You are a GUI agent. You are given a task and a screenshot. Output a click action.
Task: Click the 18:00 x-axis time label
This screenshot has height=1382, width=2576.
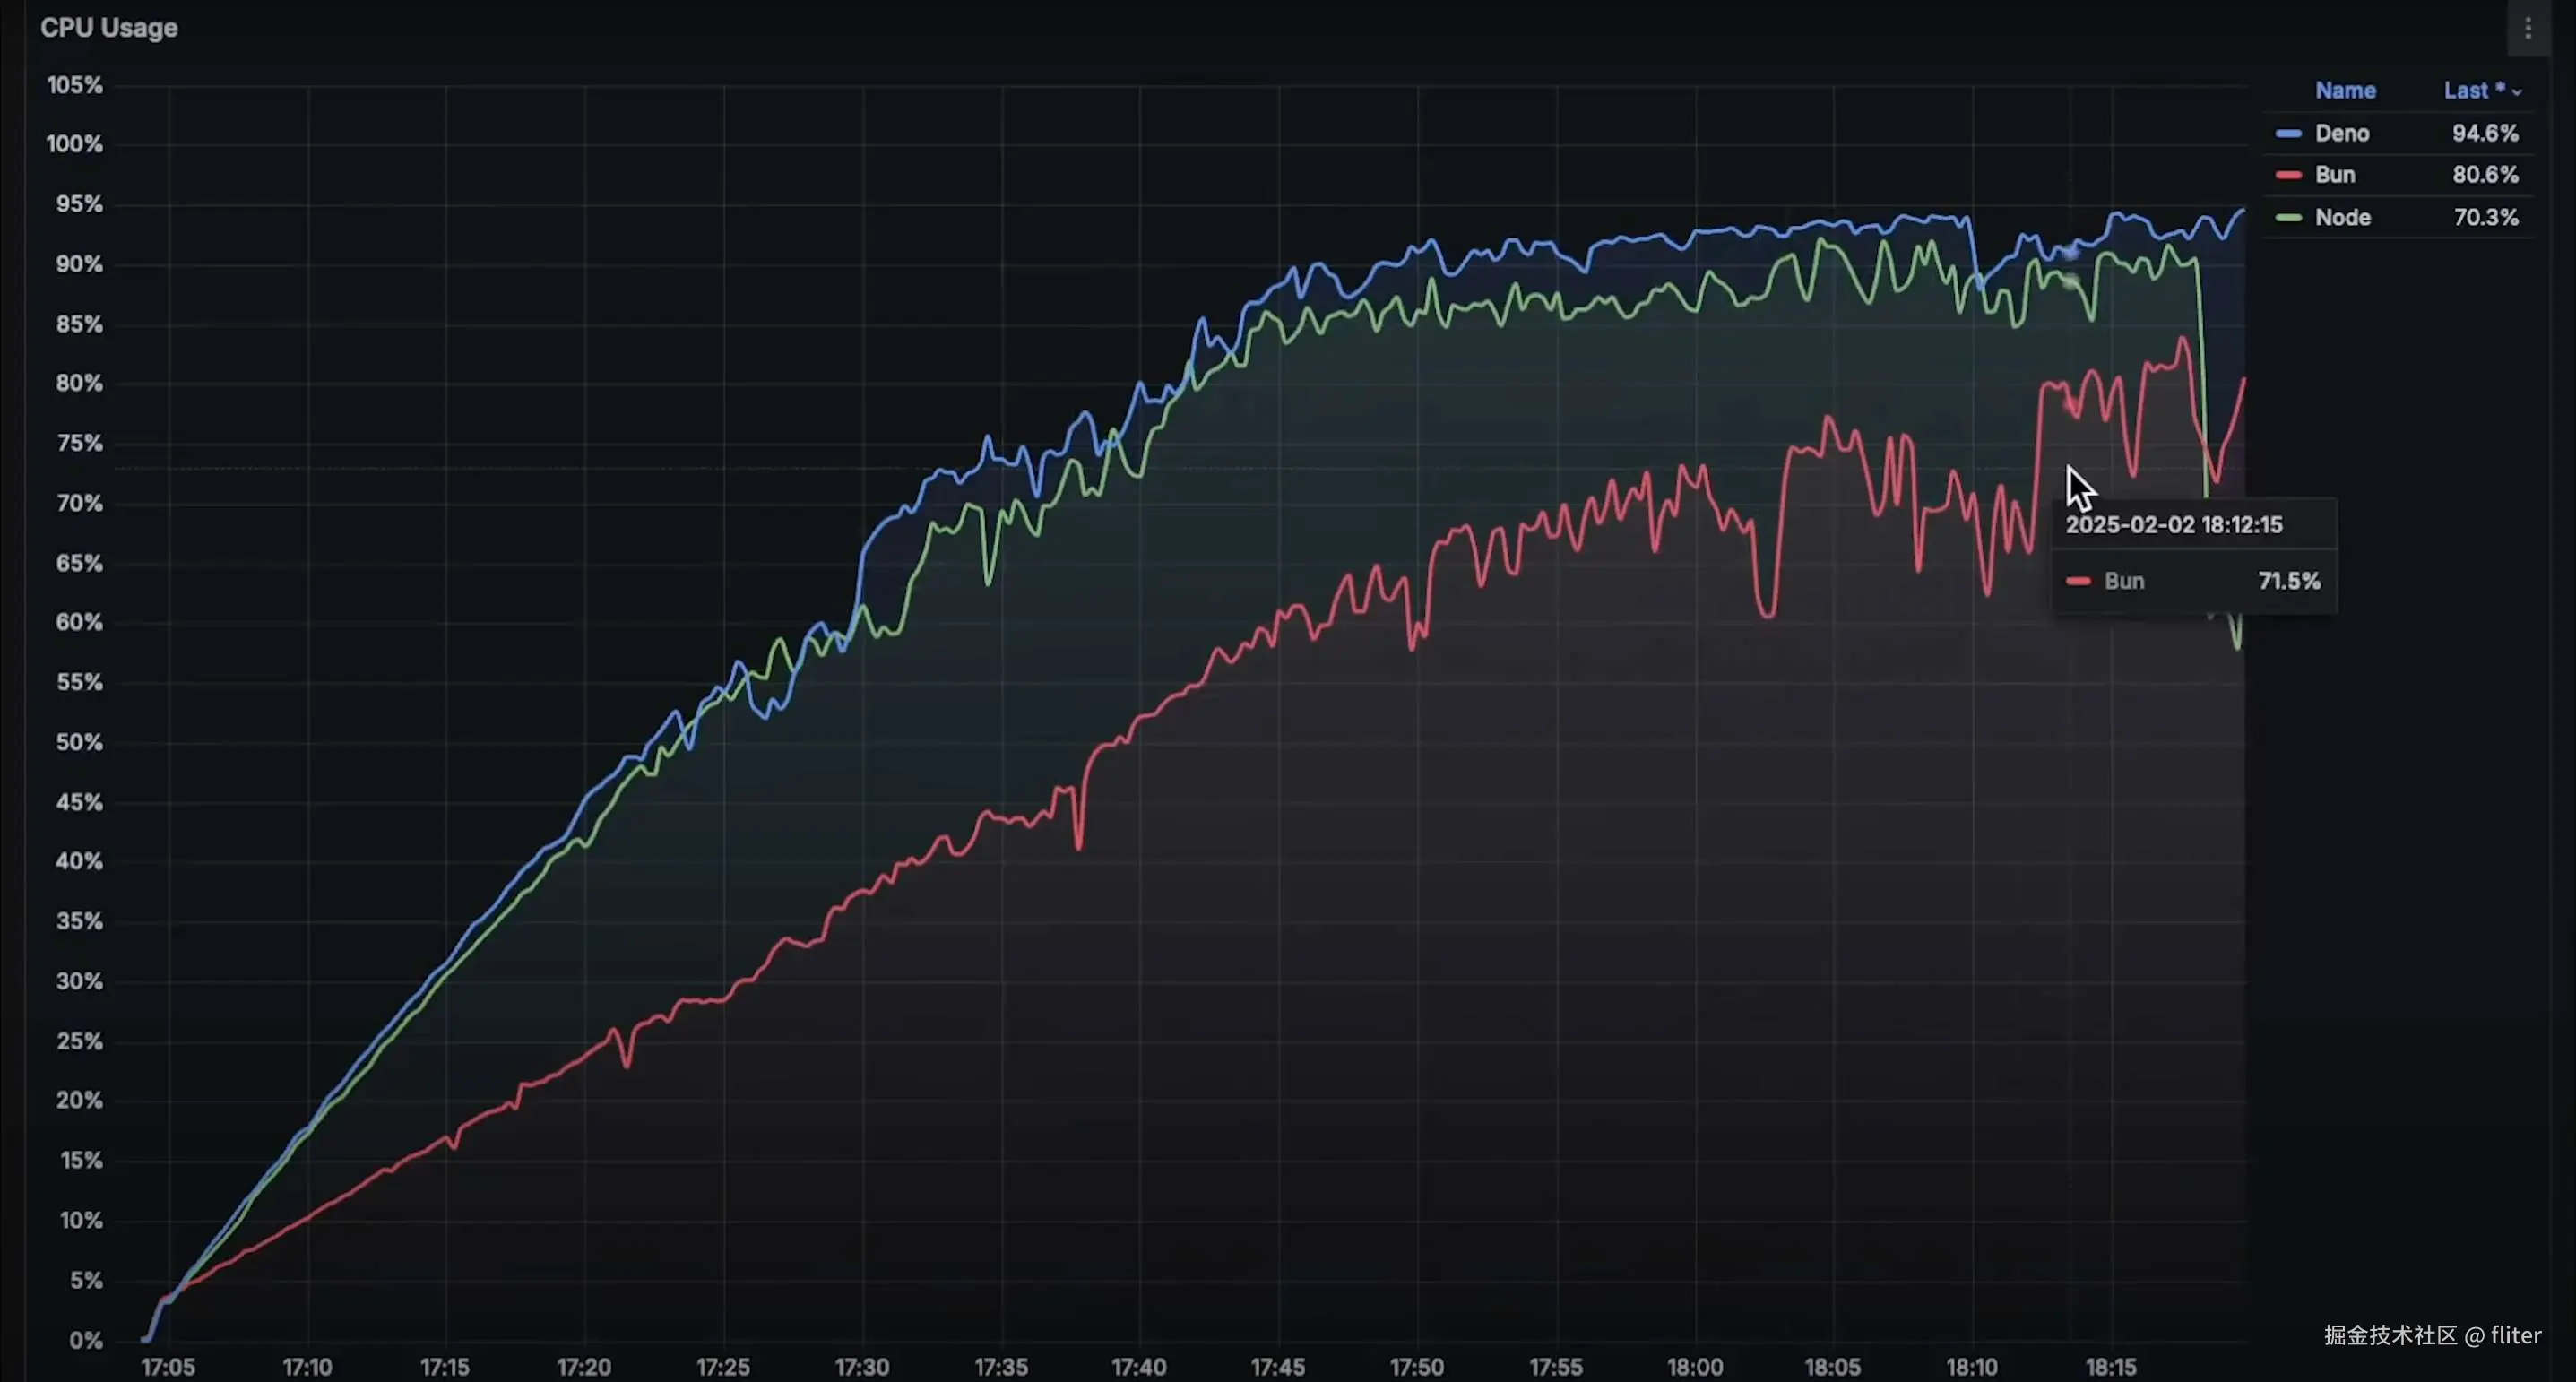[1694, 1366]
